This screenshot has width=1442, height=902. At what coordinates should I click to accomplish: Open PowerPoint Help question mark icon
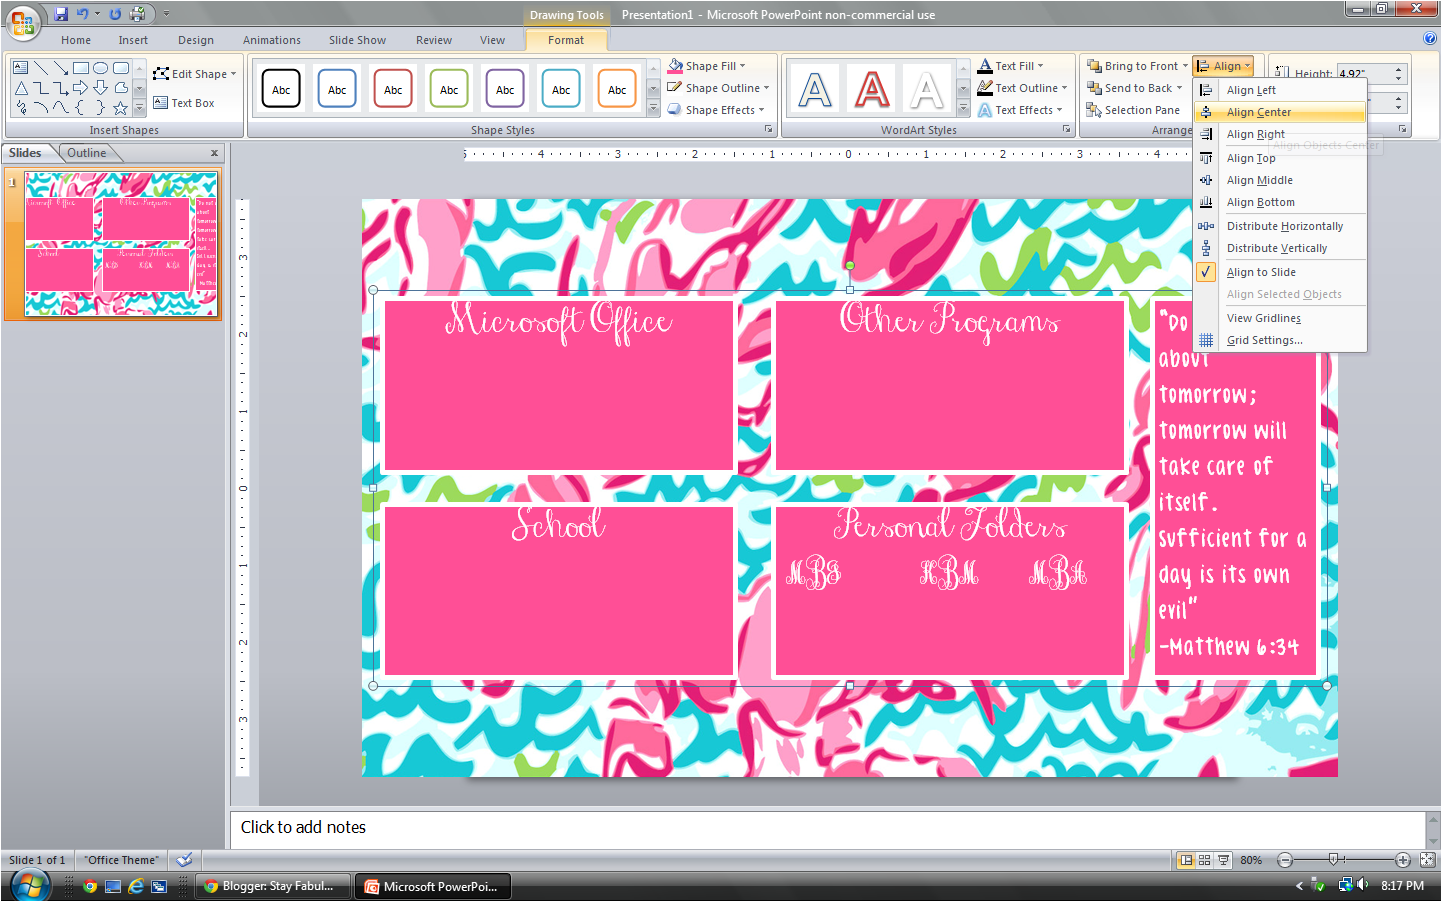(1429, 39)
